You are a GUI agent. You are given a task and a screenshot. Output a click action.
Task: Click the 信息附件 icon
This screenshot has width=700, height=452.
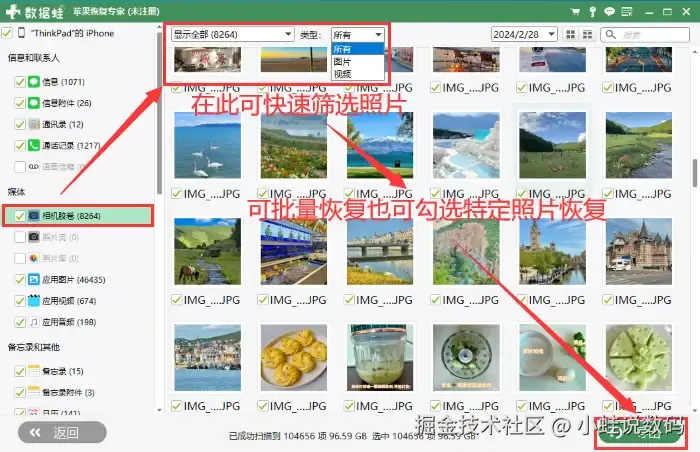pos(34,103)
